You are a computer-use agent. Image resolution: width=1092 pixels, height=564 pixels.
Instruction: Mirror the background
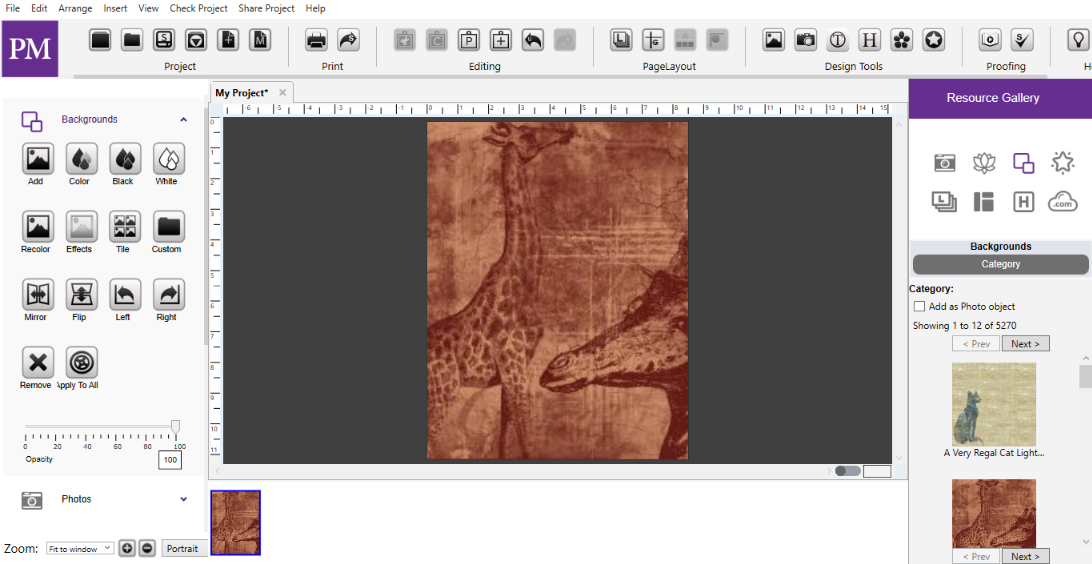coord(36,295)
